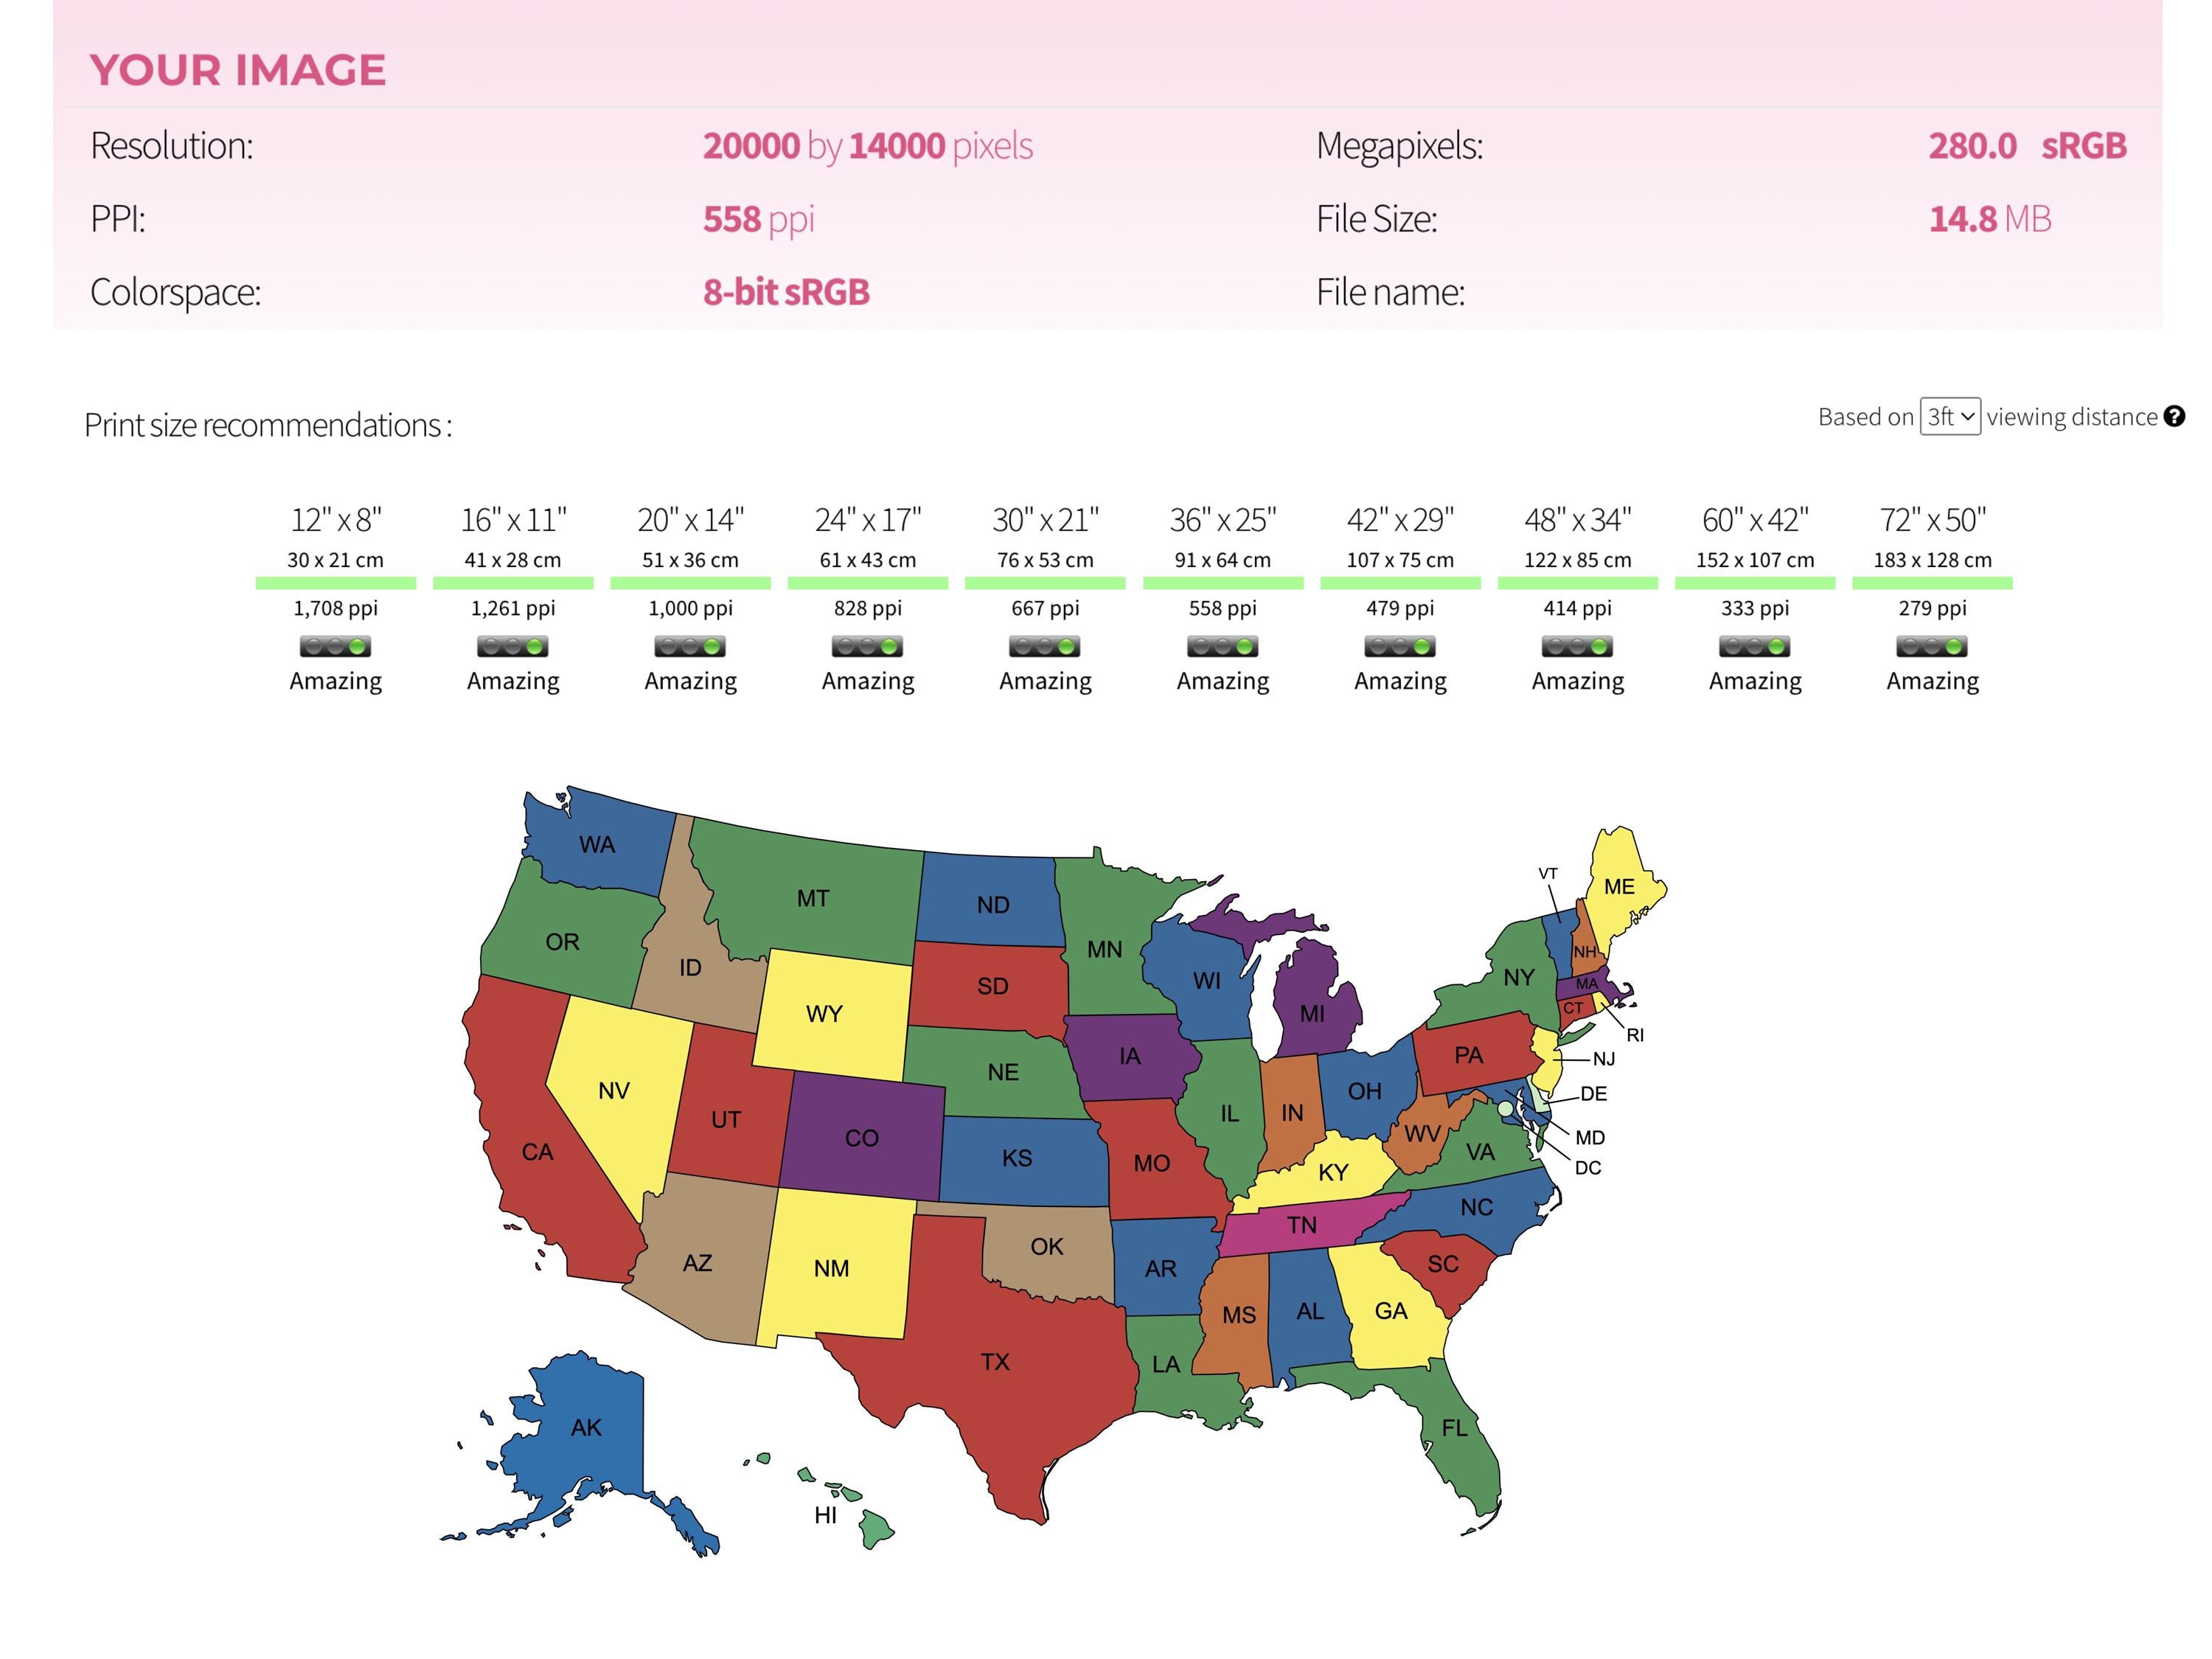Click the quality indicator light under 12" x 8"
This screenshot has height=1659, width=2212.
click(x=335, y=647)
